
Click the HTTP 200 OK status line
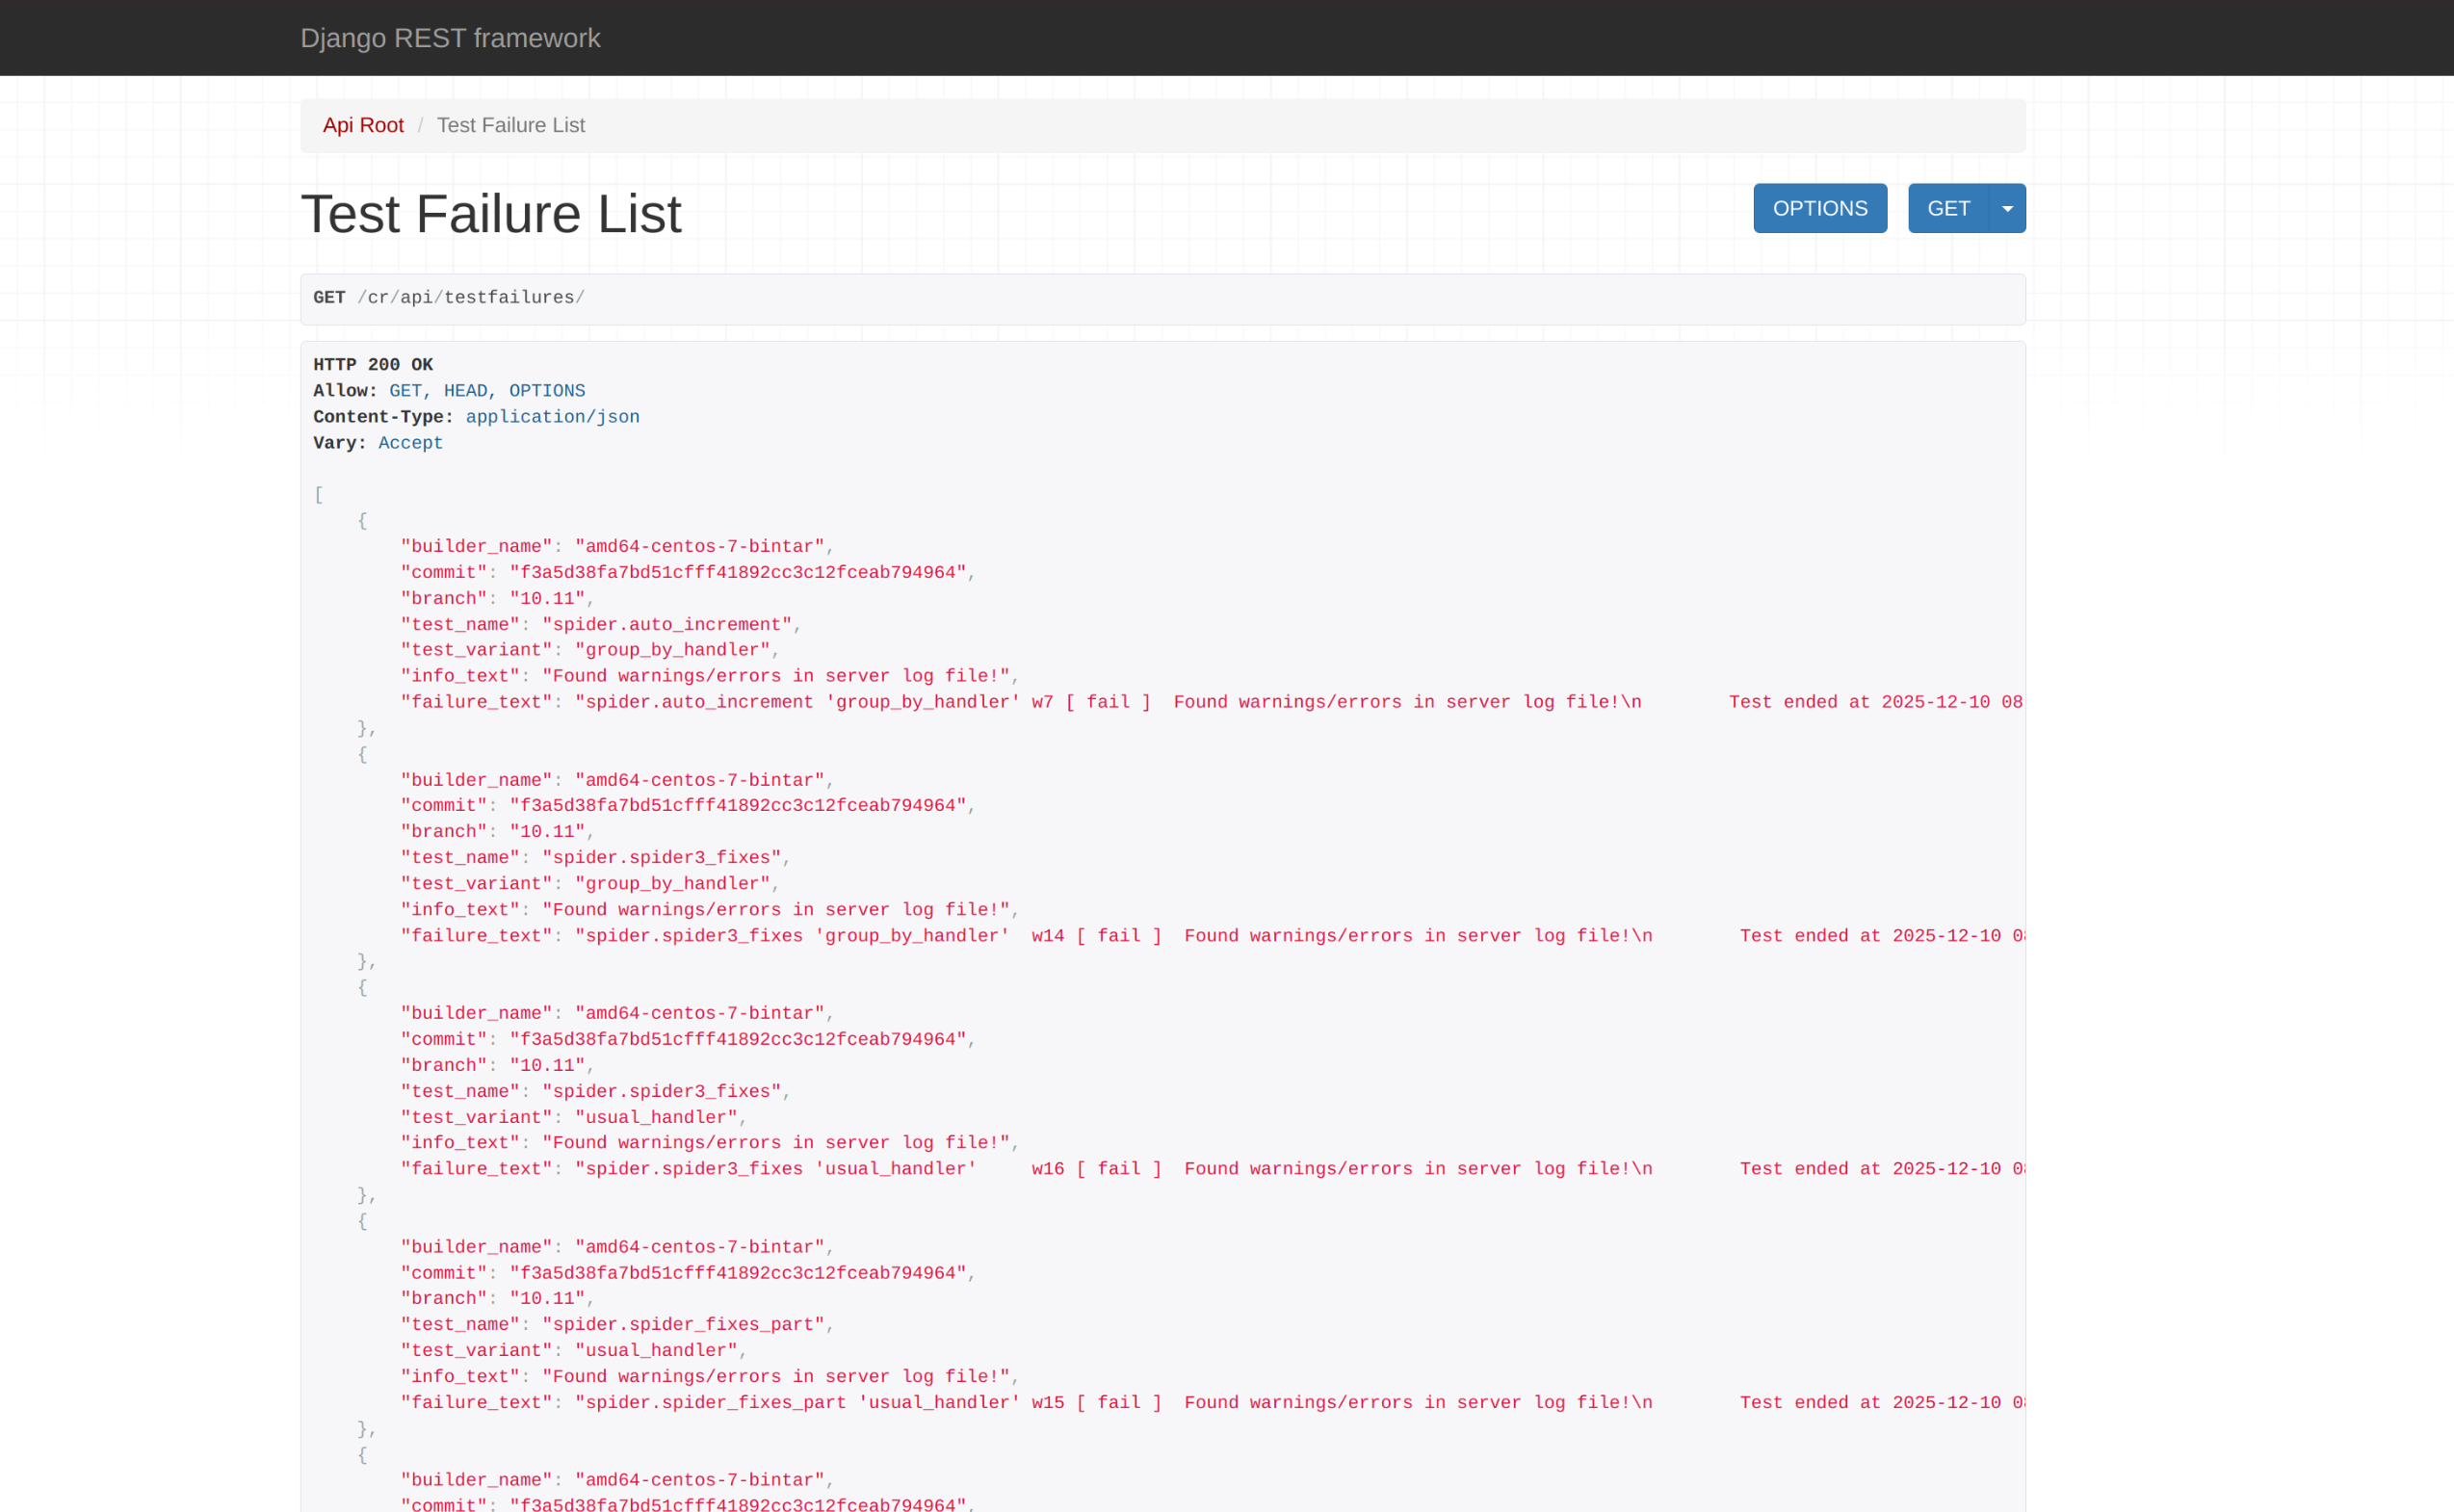pos(373,365)
